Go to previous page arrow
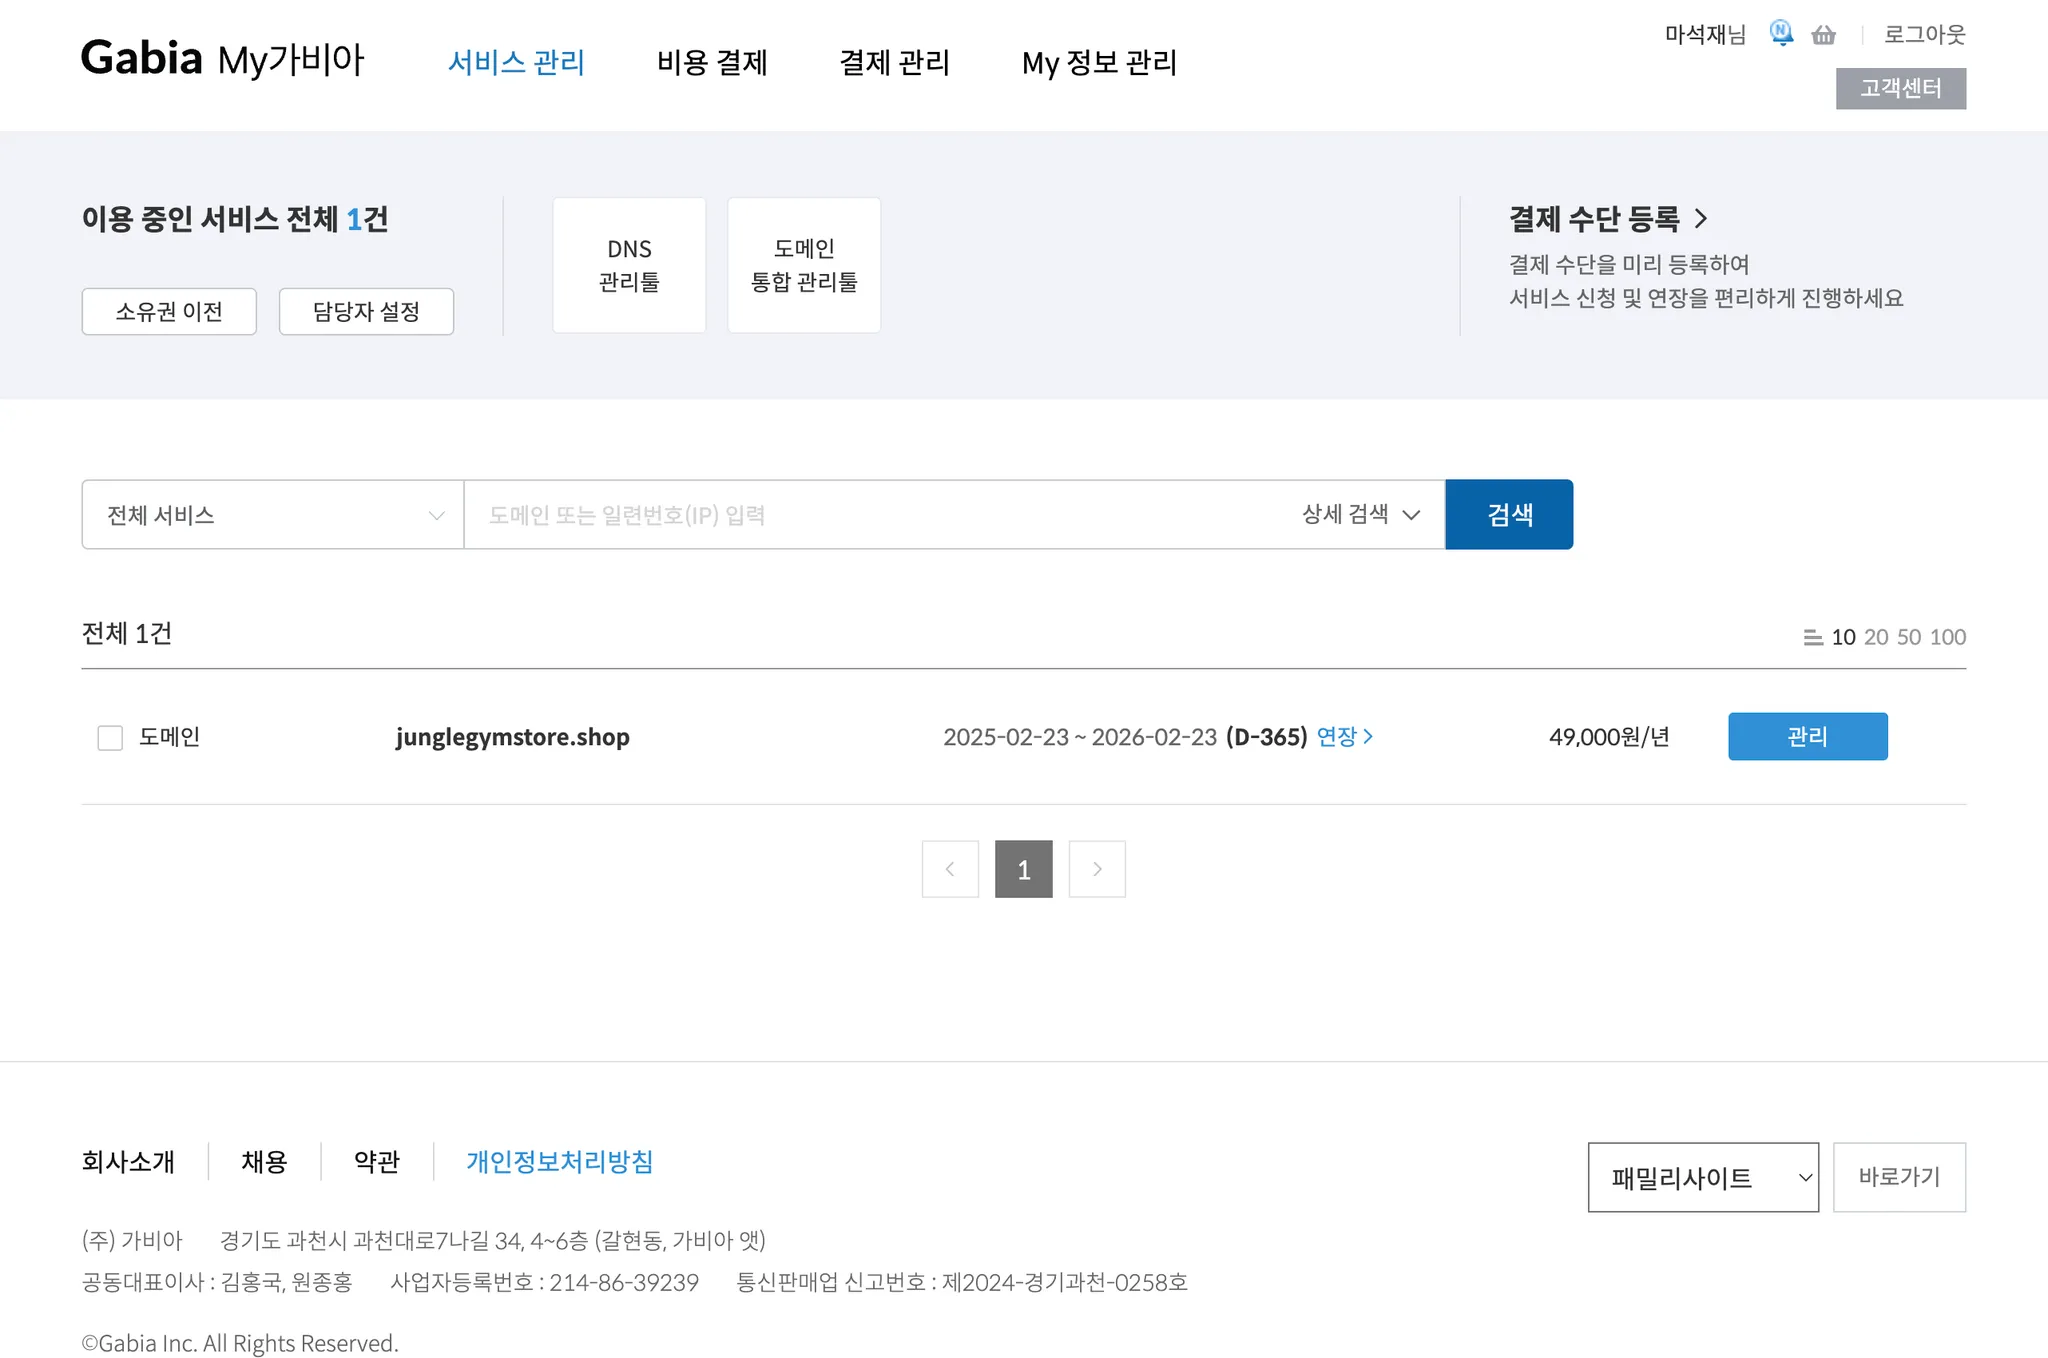 pyautogui.click(x=950, y=869)
